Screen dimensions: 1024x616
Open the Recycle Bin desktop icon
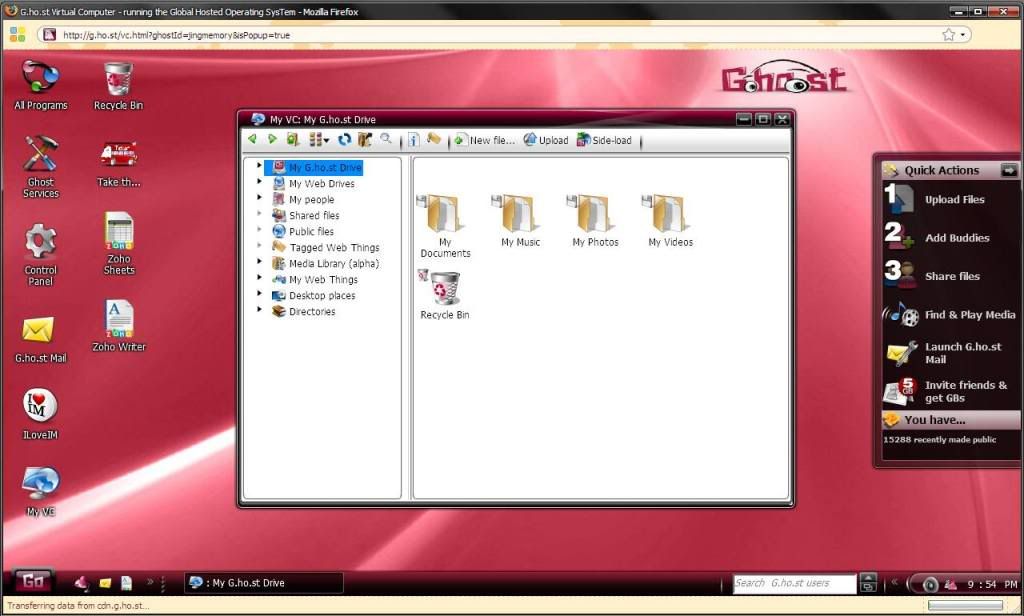[118, 85]
